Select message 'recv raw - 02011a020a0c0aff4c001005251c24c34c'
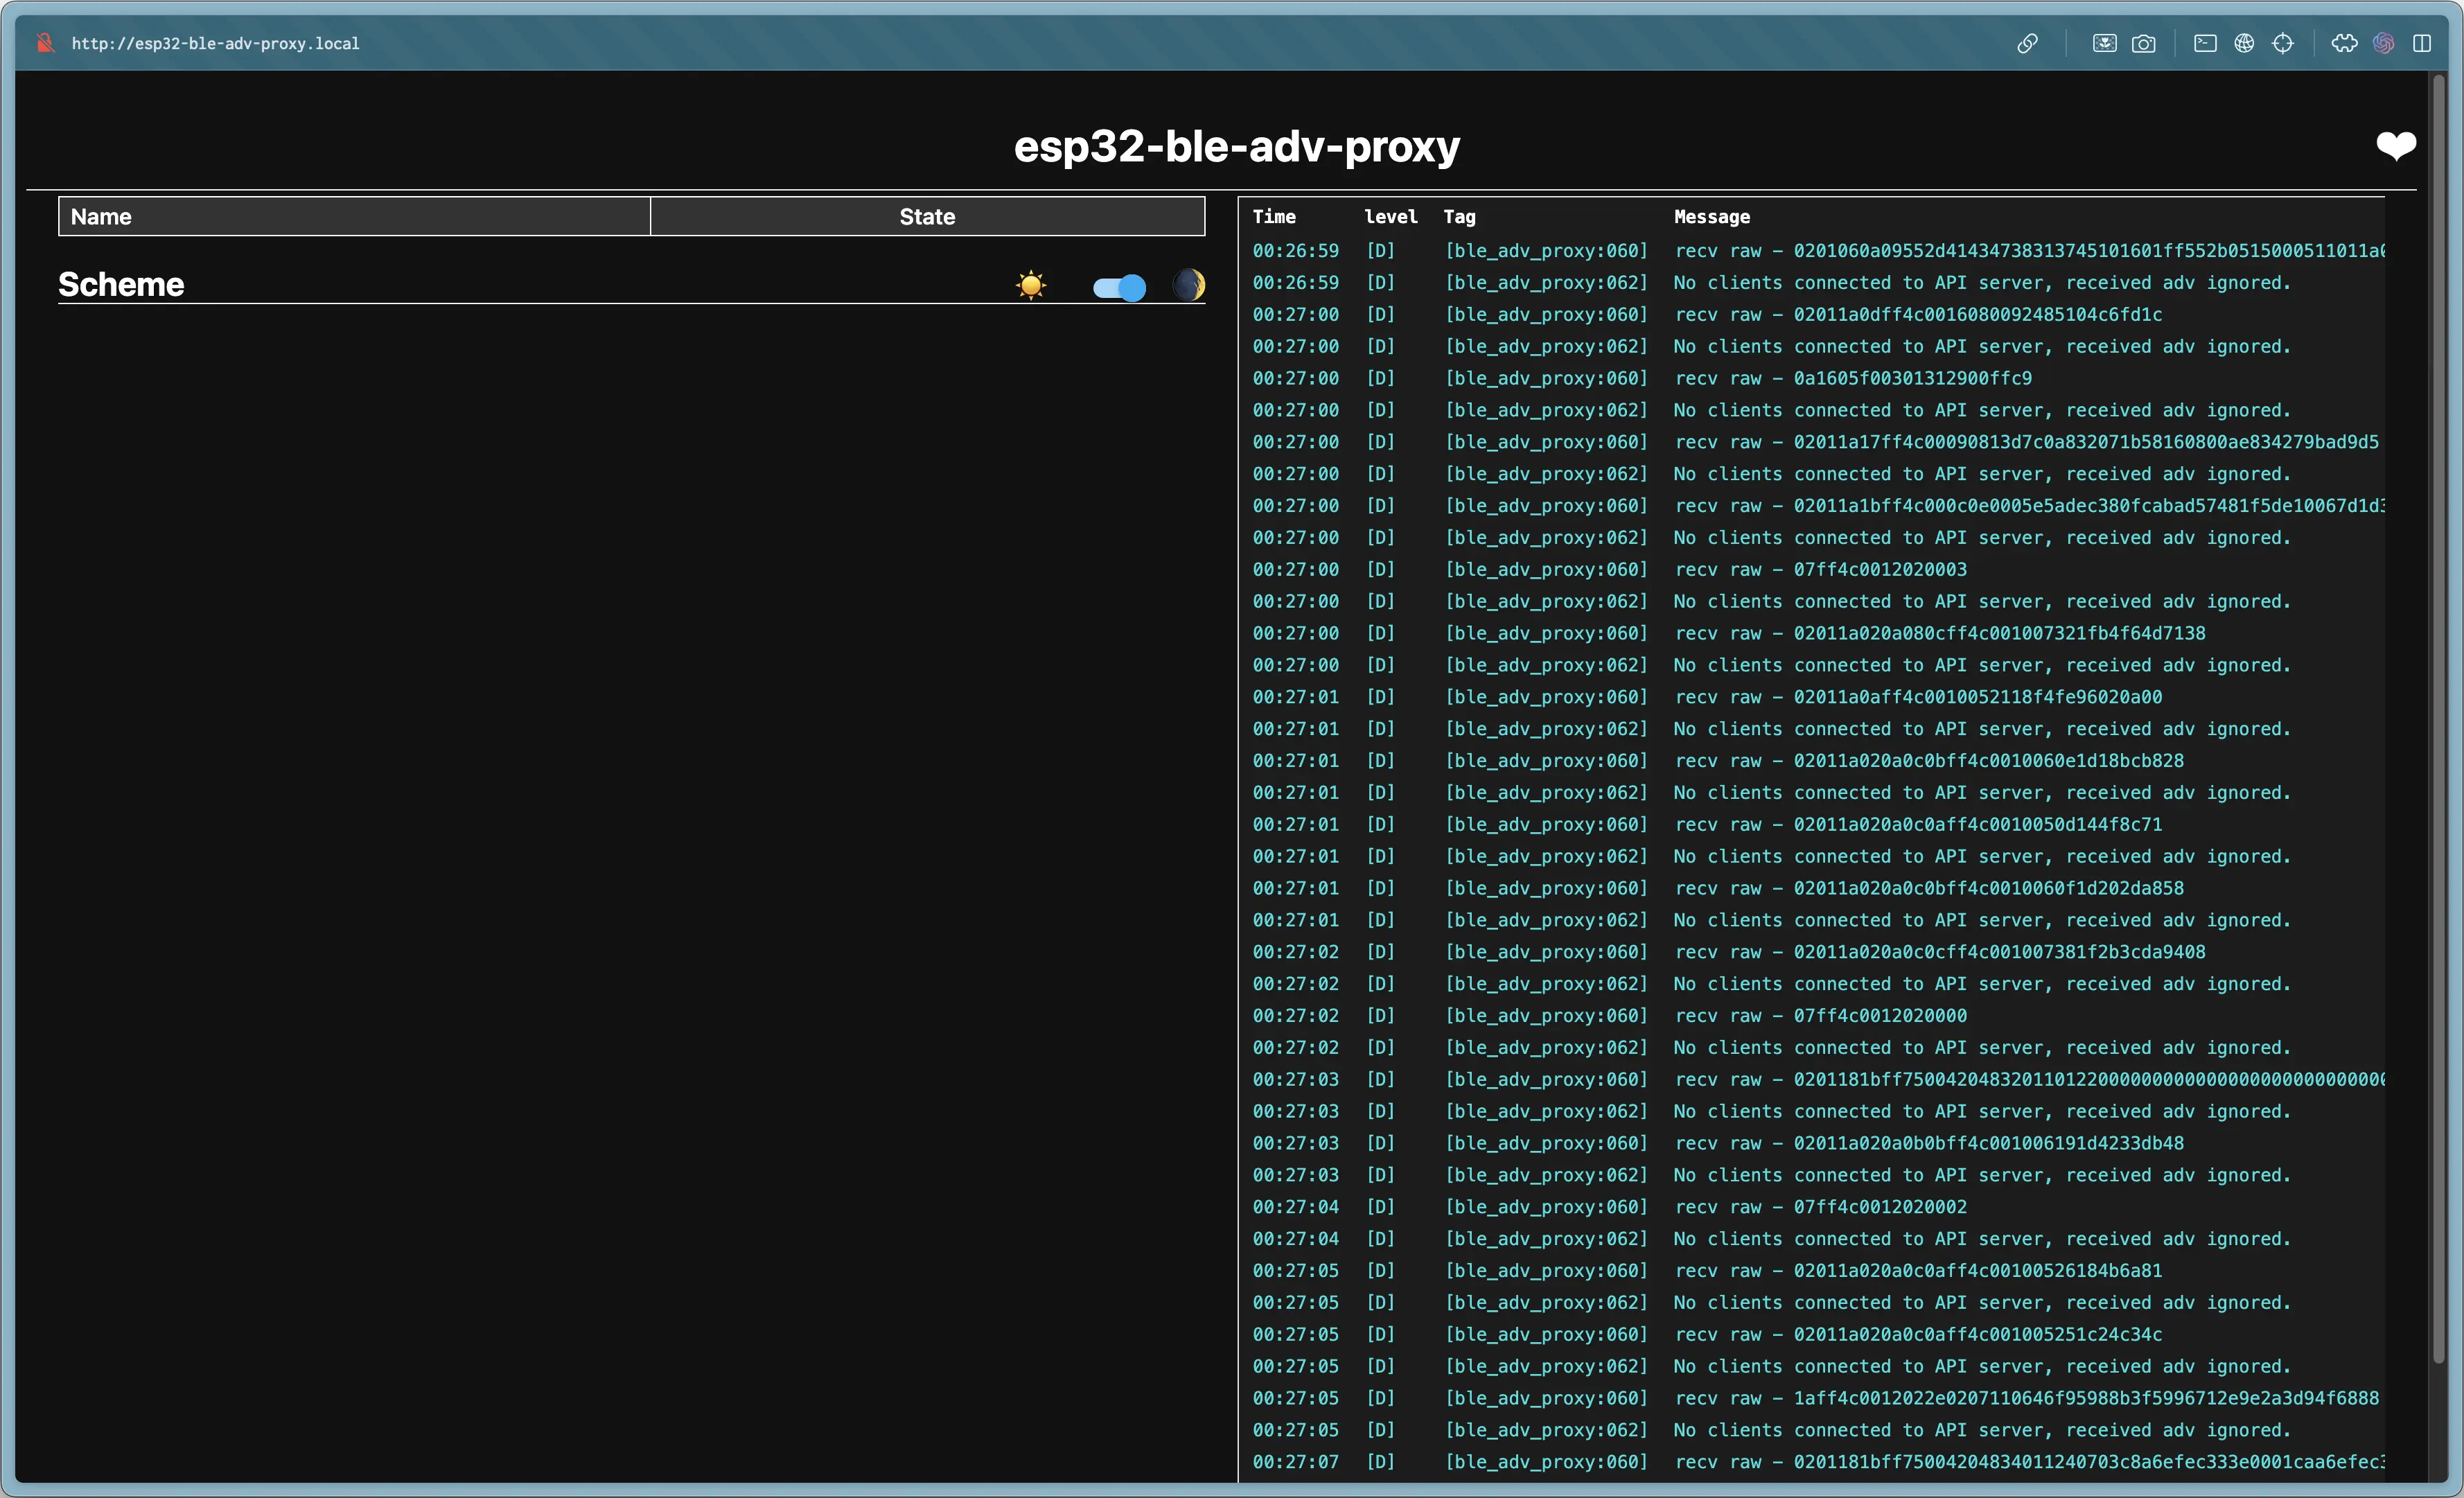Image resolution: width=2464 pixels, height=1498 pixels. pos(1918,1334)
